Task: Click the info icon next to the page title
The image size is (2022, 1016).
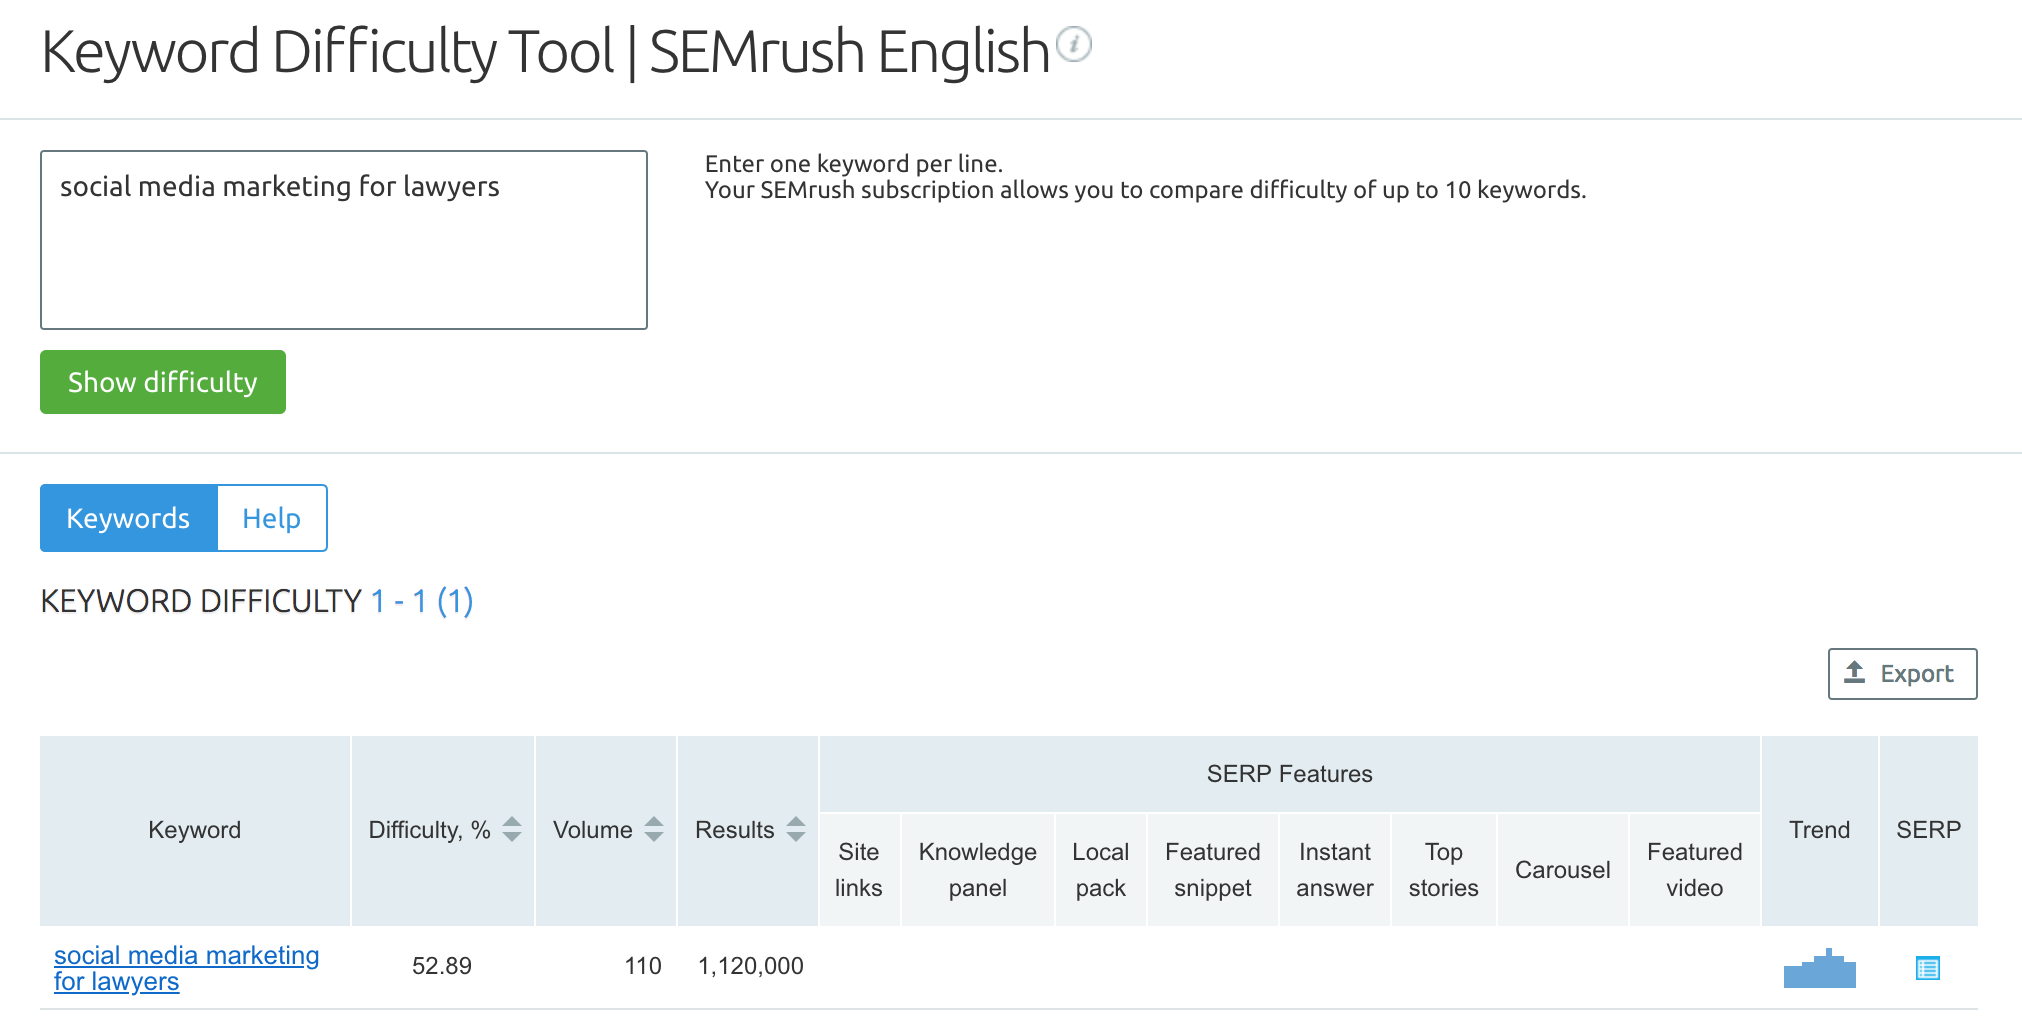Action: (1074, 44)
